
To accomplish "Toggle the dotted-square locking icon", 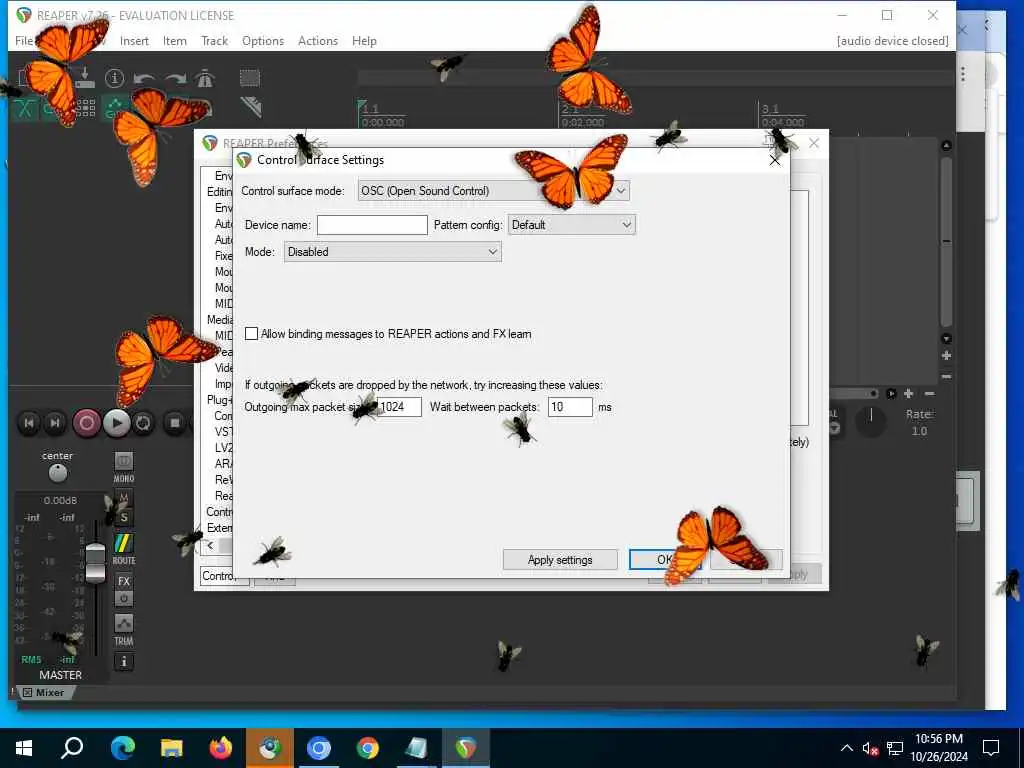I will (249, 78).
